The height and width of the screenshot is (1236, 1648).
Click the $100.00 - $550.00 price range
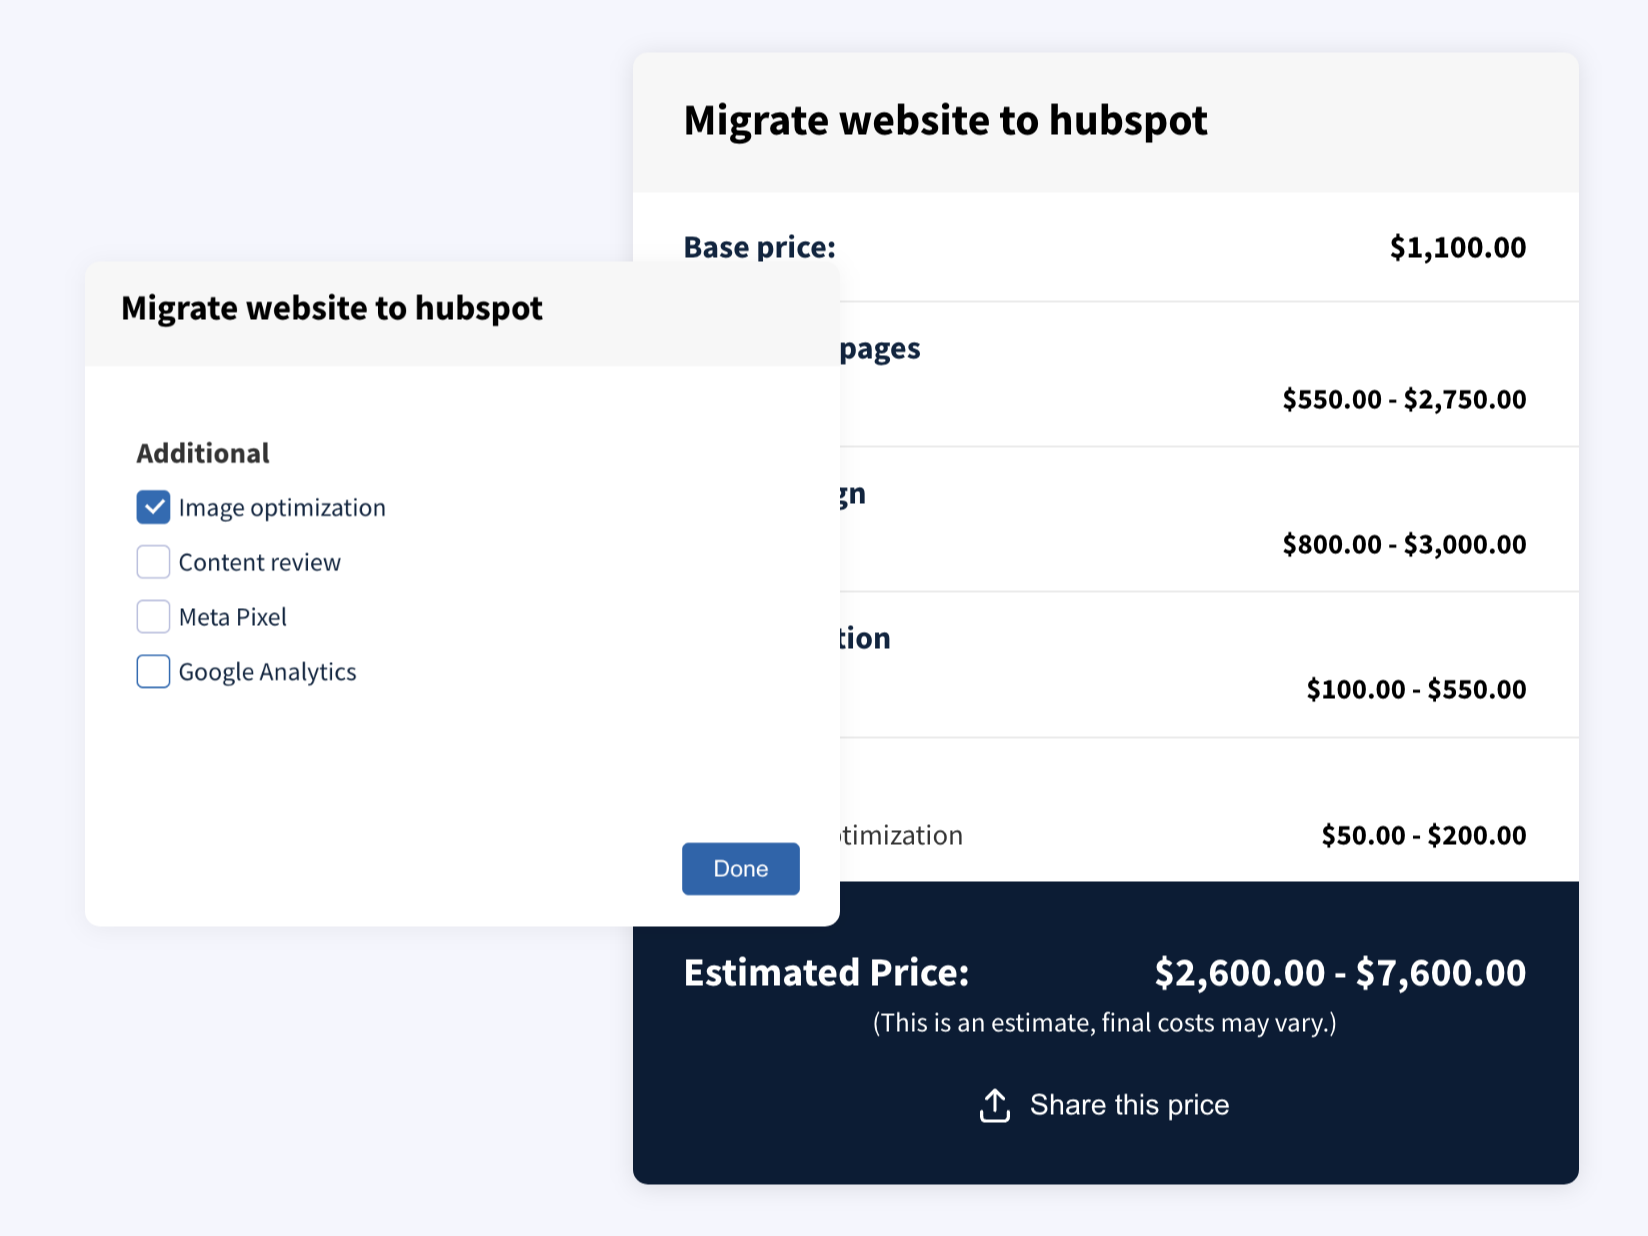[1416, 690]
